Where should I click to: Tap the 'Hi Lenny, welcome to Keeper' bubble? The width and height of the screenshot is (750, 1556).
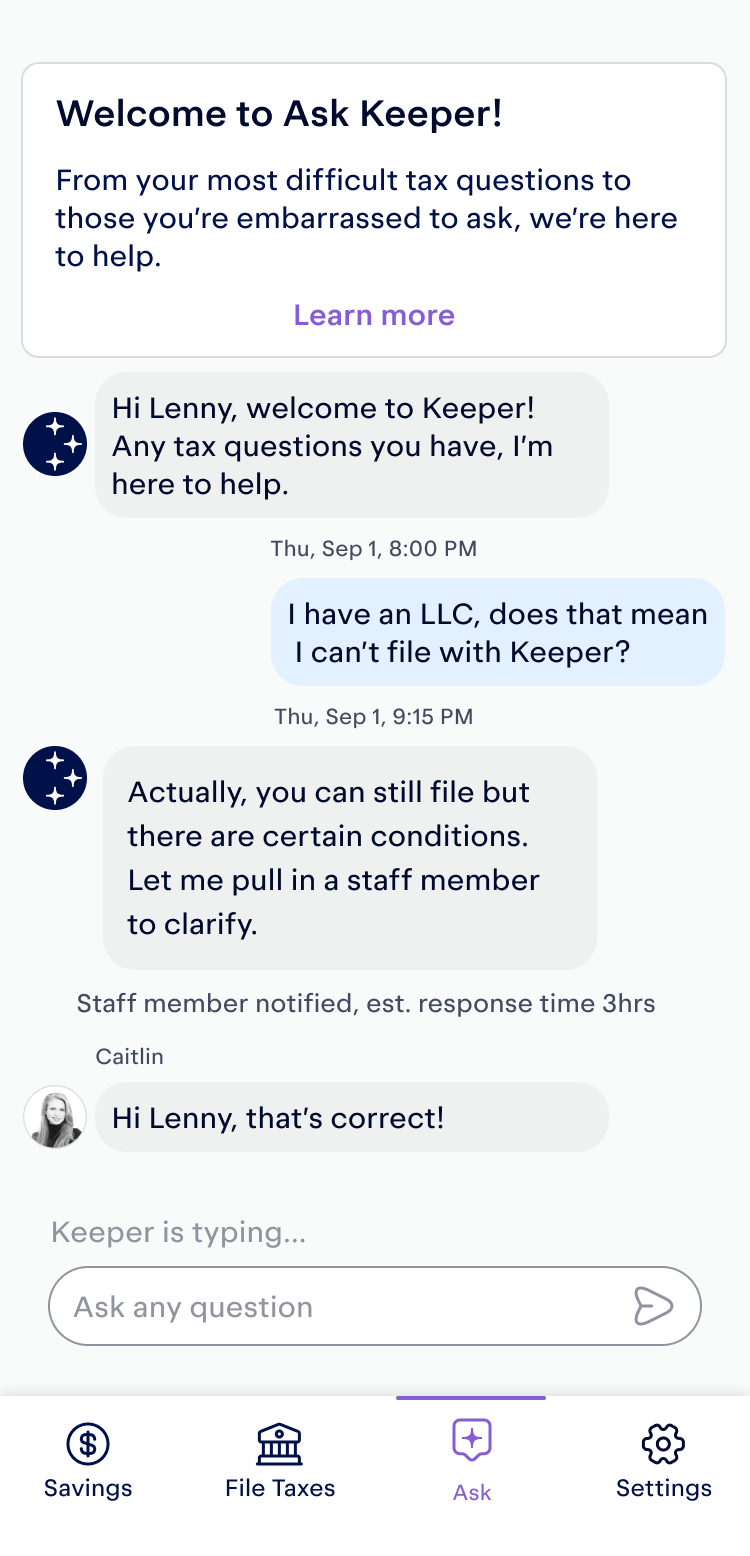click(352, 445)
